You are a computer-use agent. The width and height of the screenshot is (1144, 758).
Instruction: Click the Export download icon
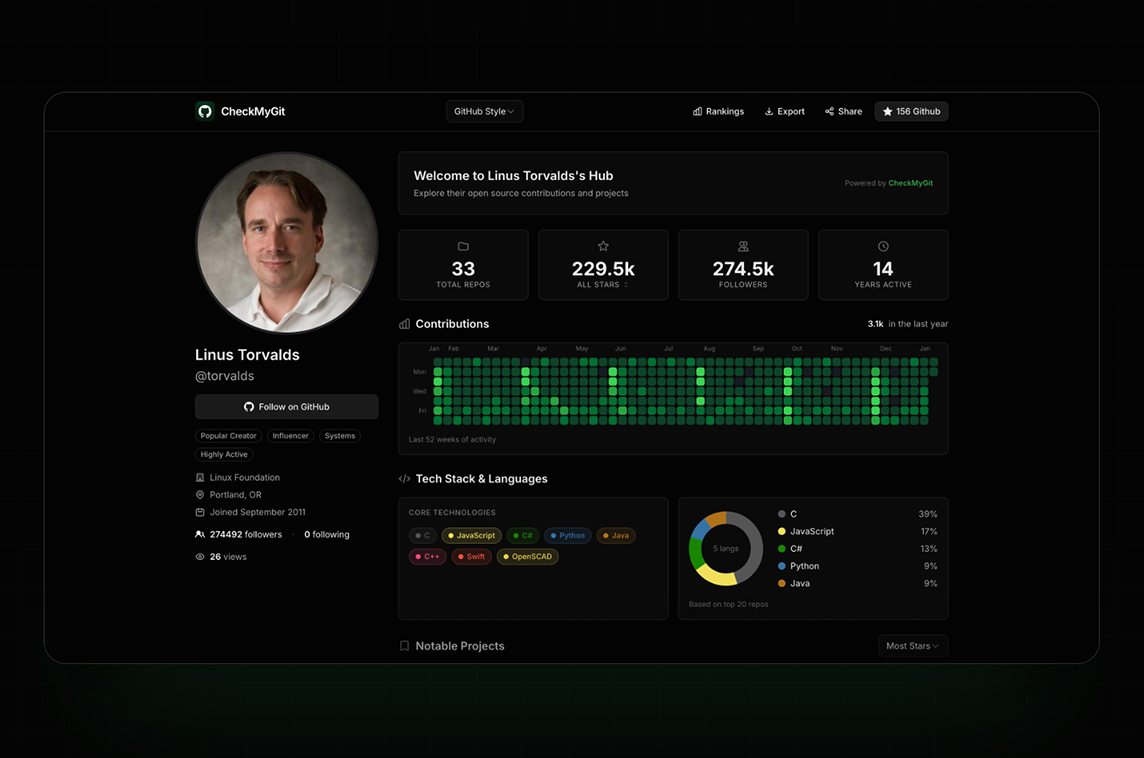pos(769,112)
